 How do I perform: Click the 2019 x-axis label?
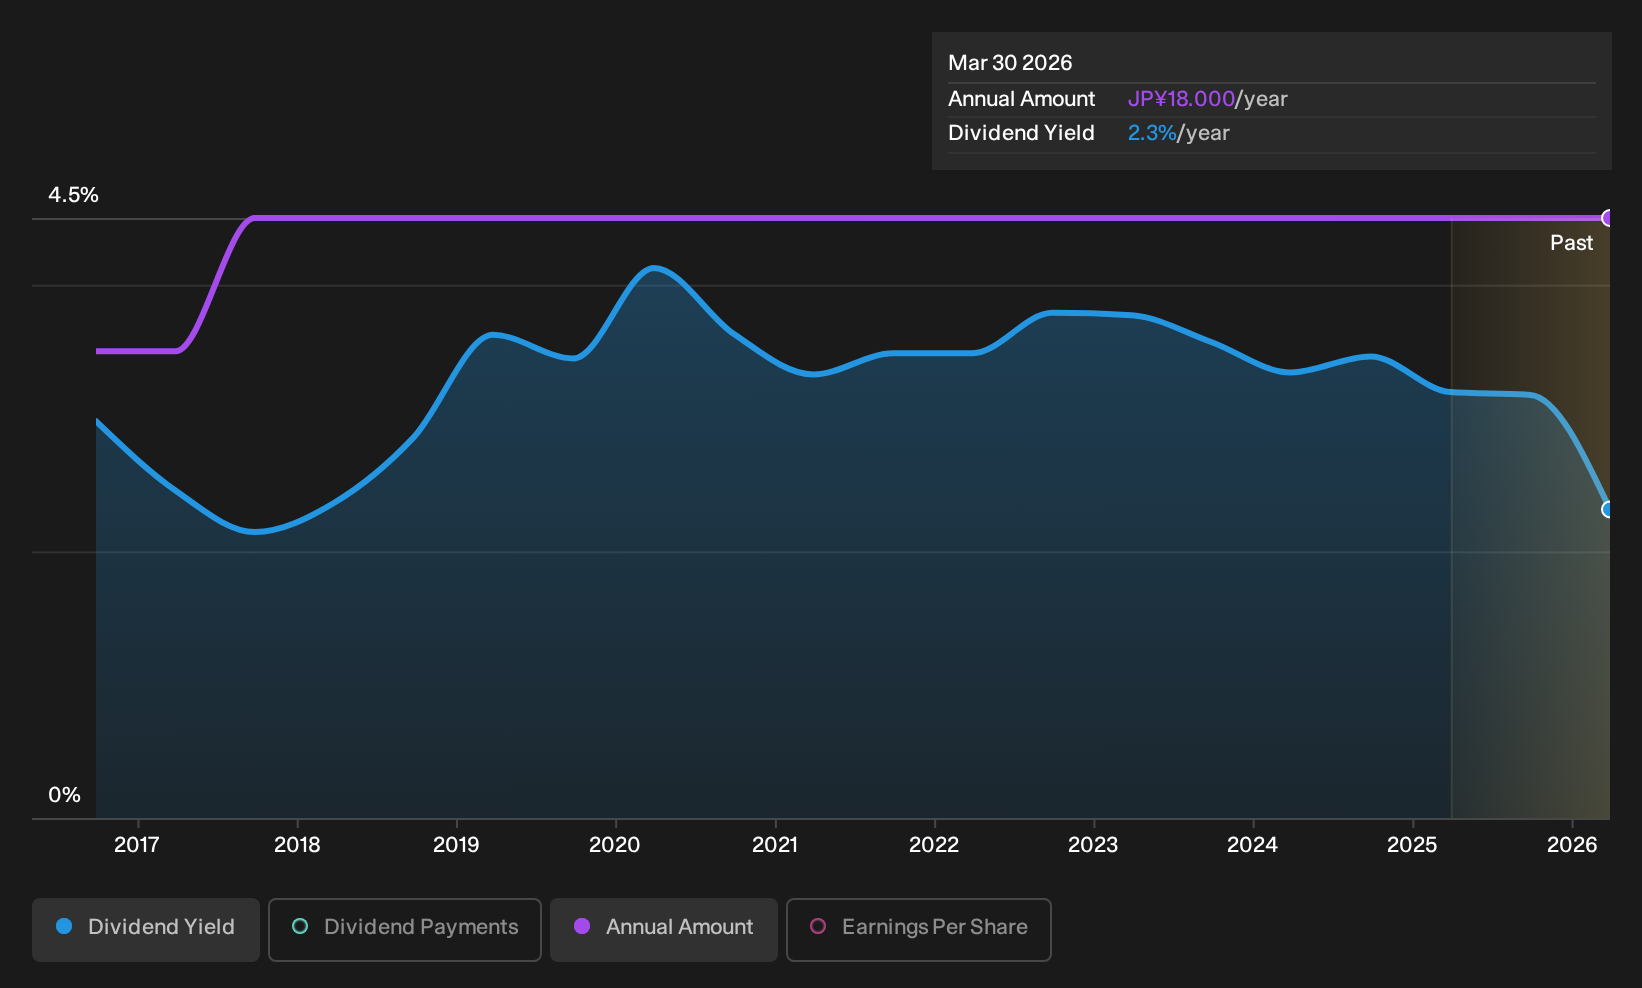coord(456,845)
